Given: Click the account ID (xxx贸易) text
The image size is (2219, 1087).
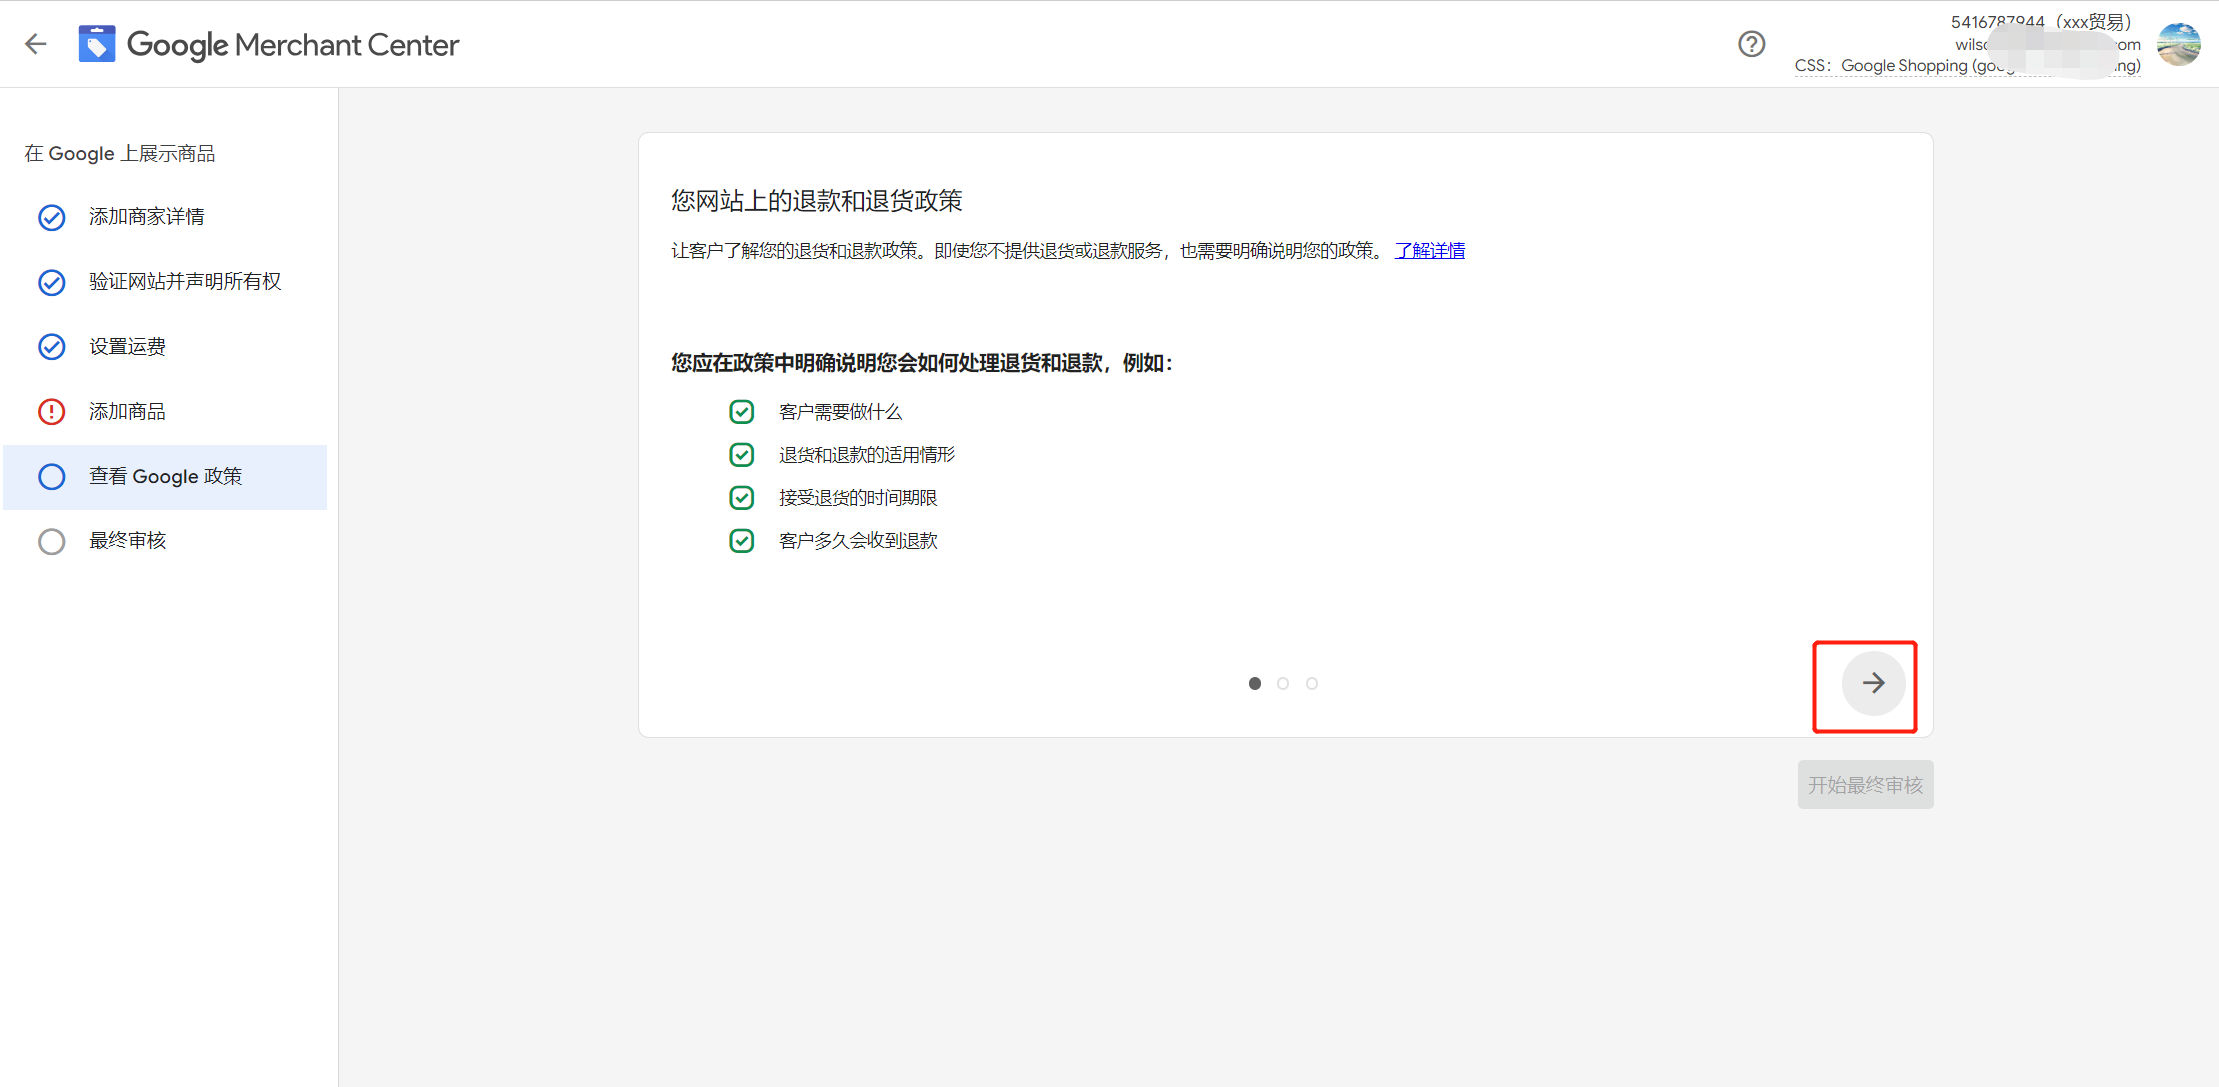Looking at the screenshot, I should [2041, 22].
